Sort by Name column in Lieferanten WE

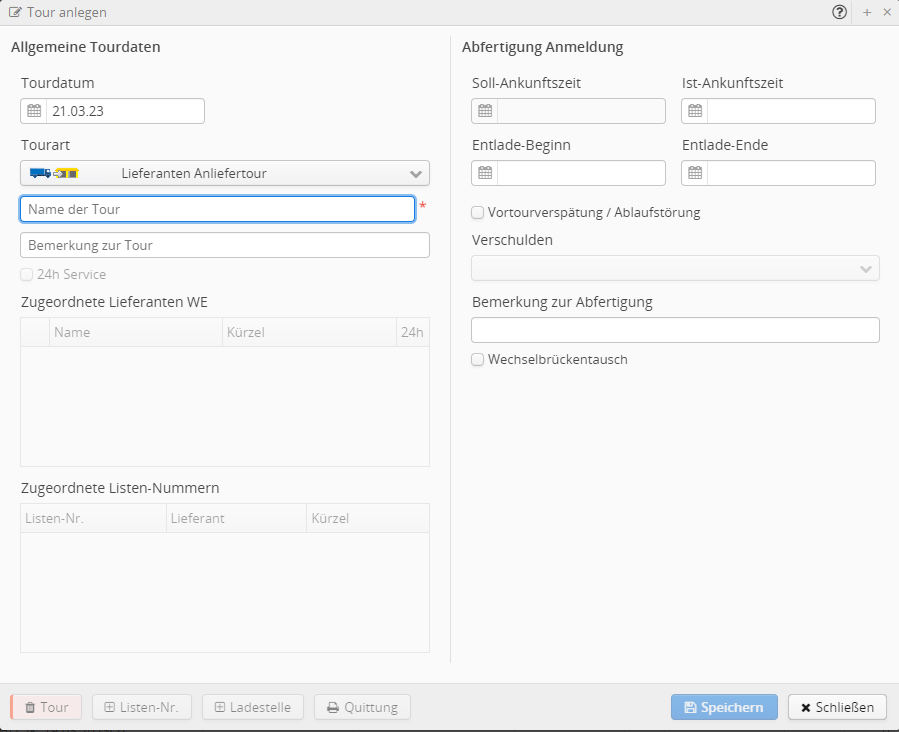click(x=136, y=332)
